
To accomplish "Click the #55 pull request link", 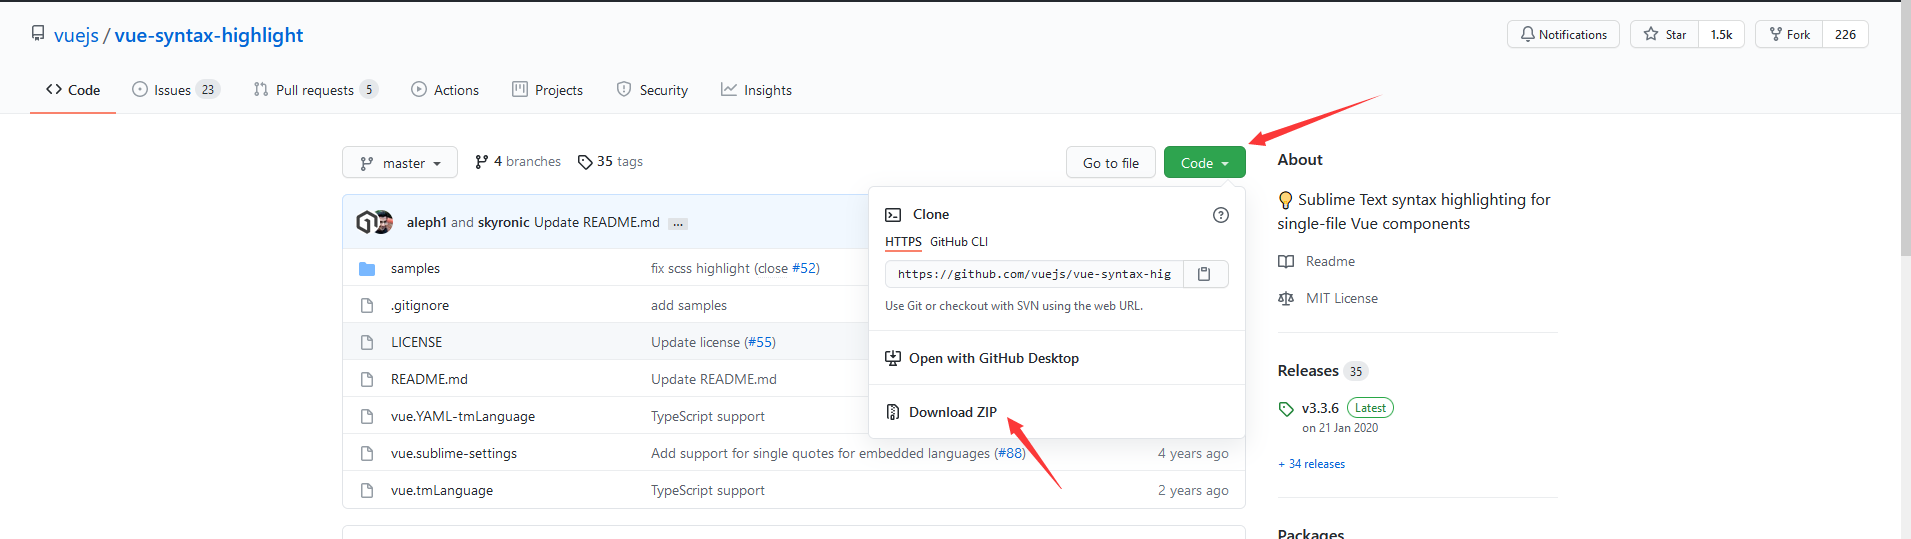I will coord(760,342).
